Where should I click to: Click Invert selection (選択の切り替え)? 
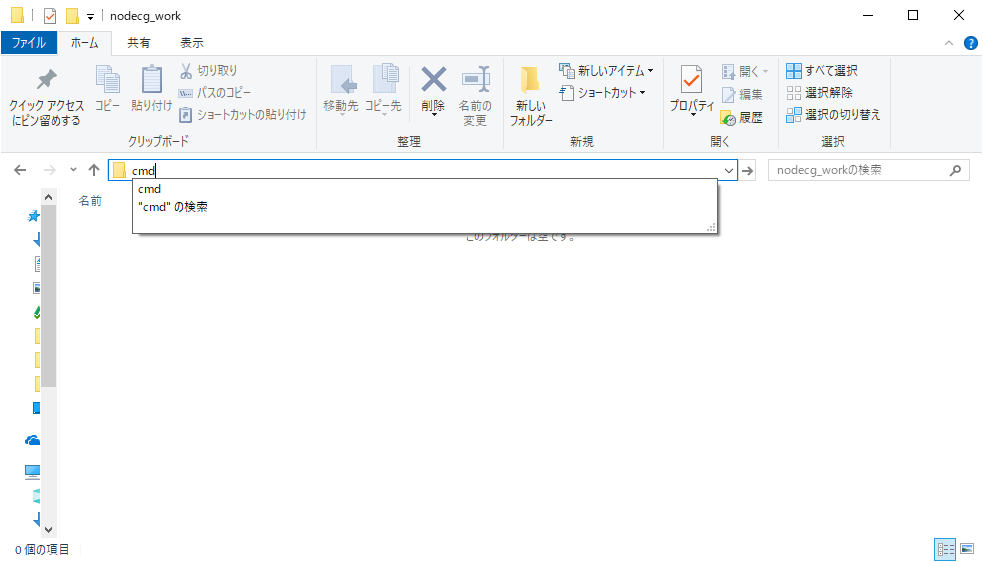pos(833,115)
